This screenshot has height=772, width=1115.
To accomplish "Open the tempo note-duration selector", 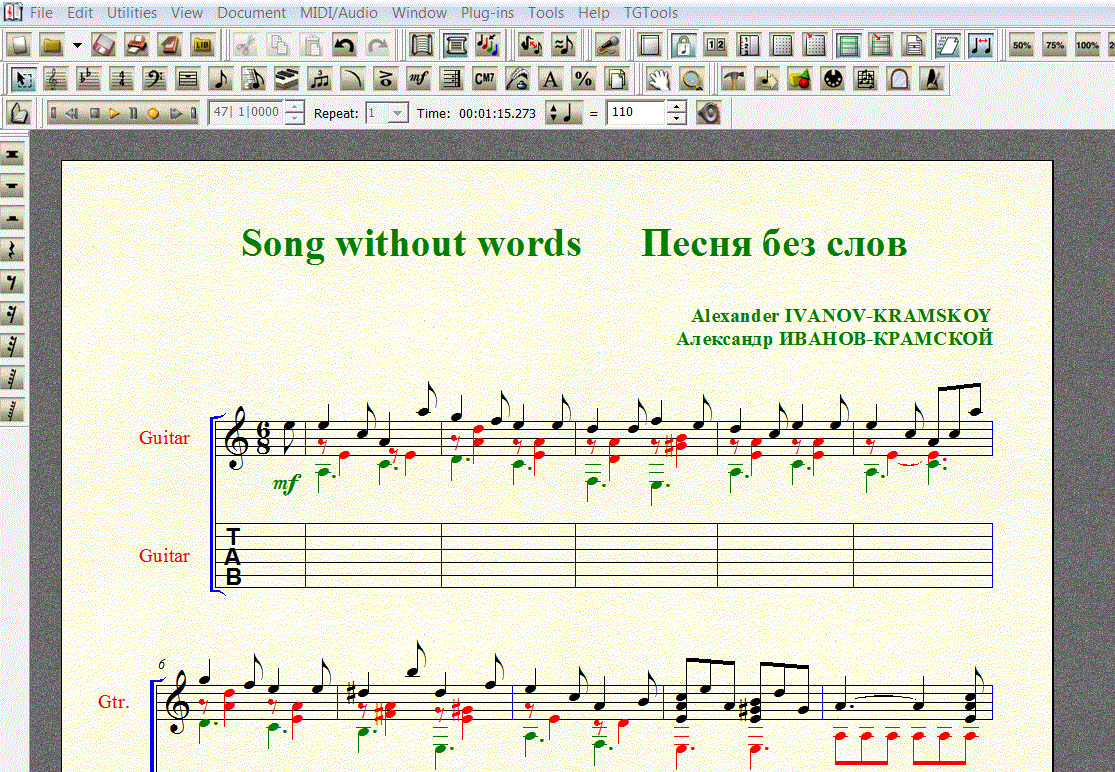I will pyautogui.click(x=563, y=112).
